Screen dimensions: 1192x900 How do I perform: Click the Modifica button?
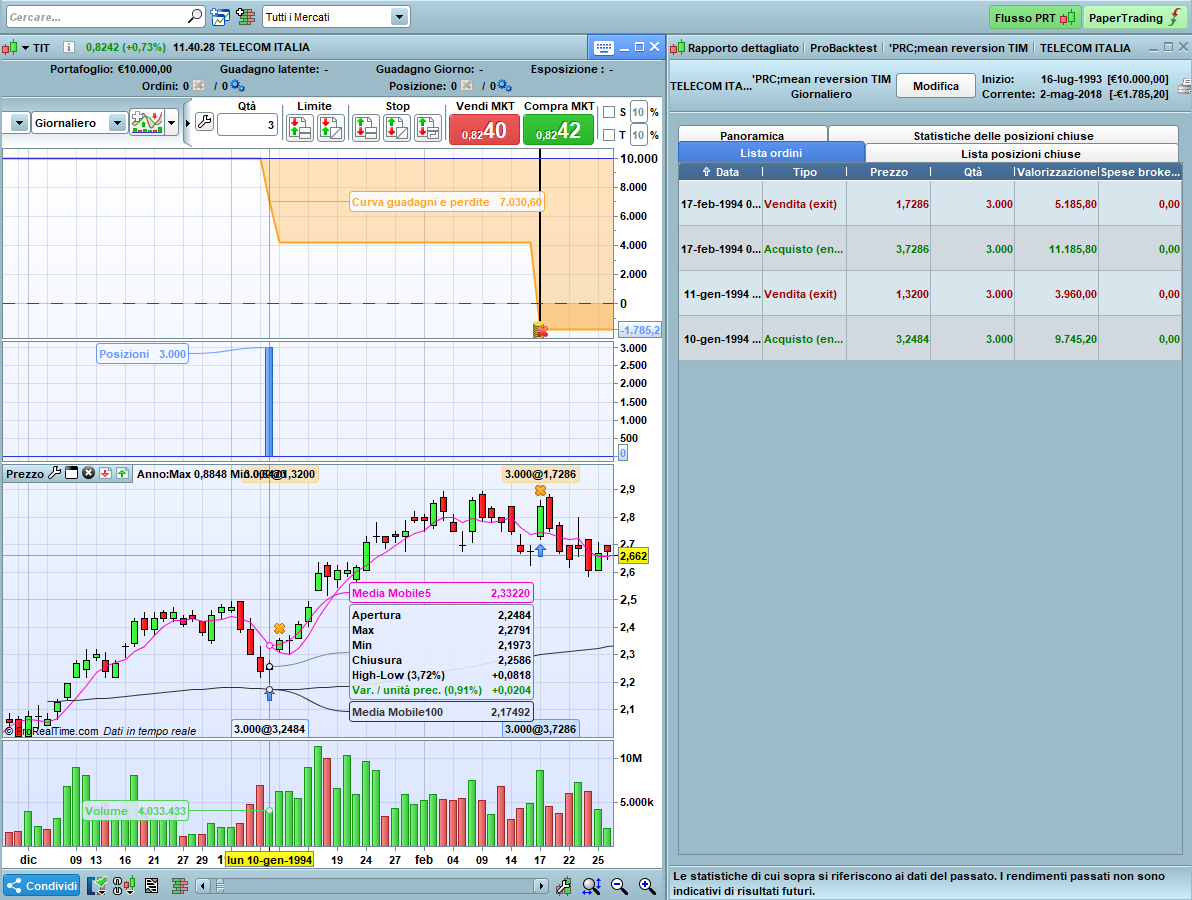click(x=935, y=86)
